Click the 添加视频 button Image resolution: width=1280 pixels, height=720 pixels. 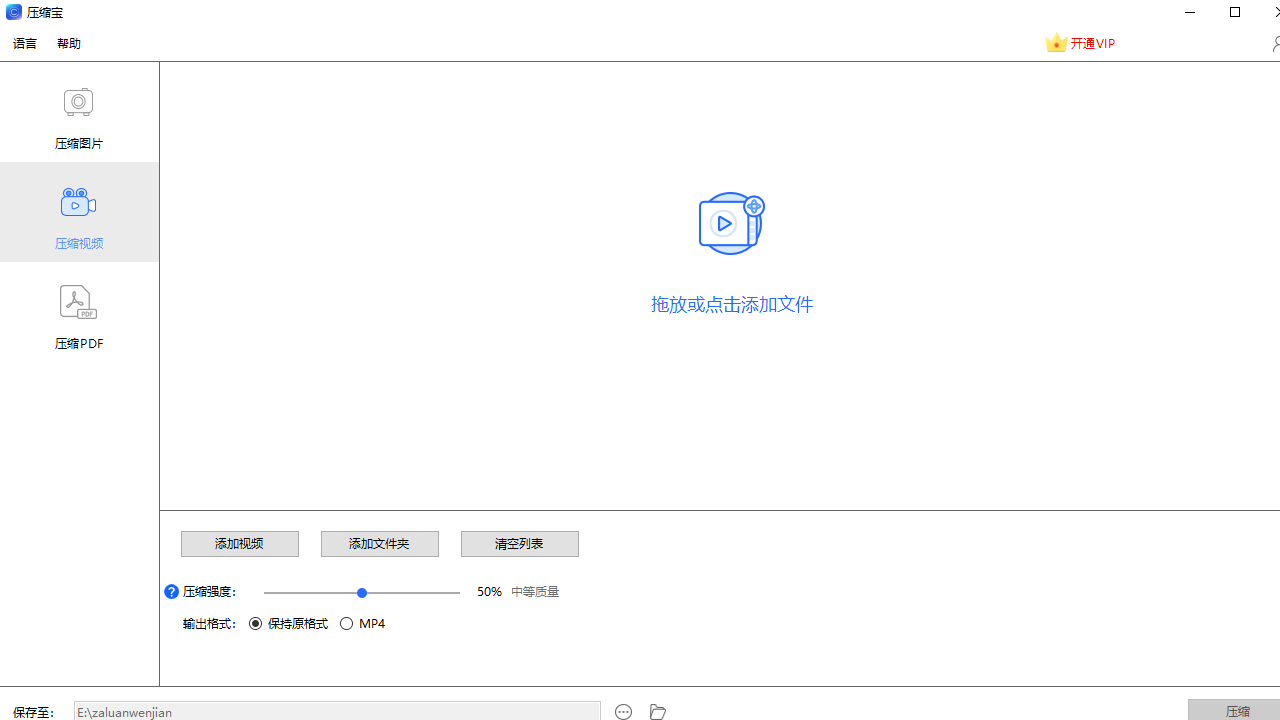239,544
